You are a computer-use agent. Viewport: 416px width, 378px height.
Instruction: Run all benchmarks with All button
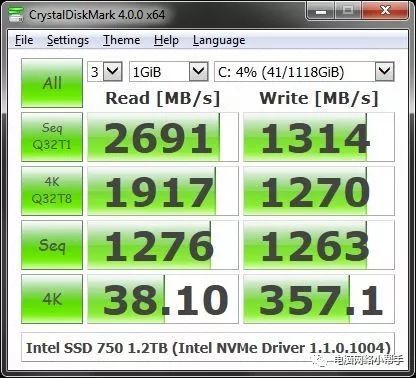coord(52,83)
